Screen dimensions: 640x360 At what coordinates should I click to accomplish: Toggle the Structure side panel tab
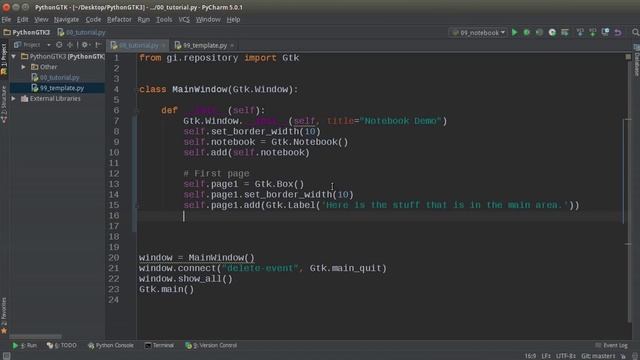pyautogui.click(x=4, y=104)
